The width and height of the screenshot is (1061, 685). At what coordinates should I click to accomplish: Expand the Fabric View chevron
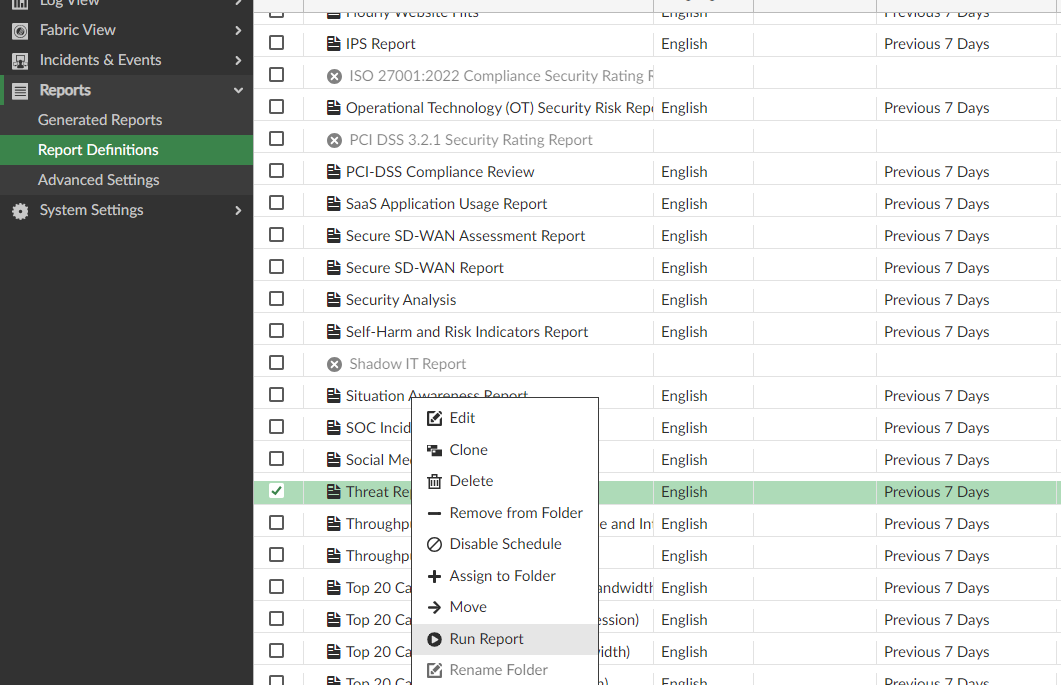coord(238,30)
